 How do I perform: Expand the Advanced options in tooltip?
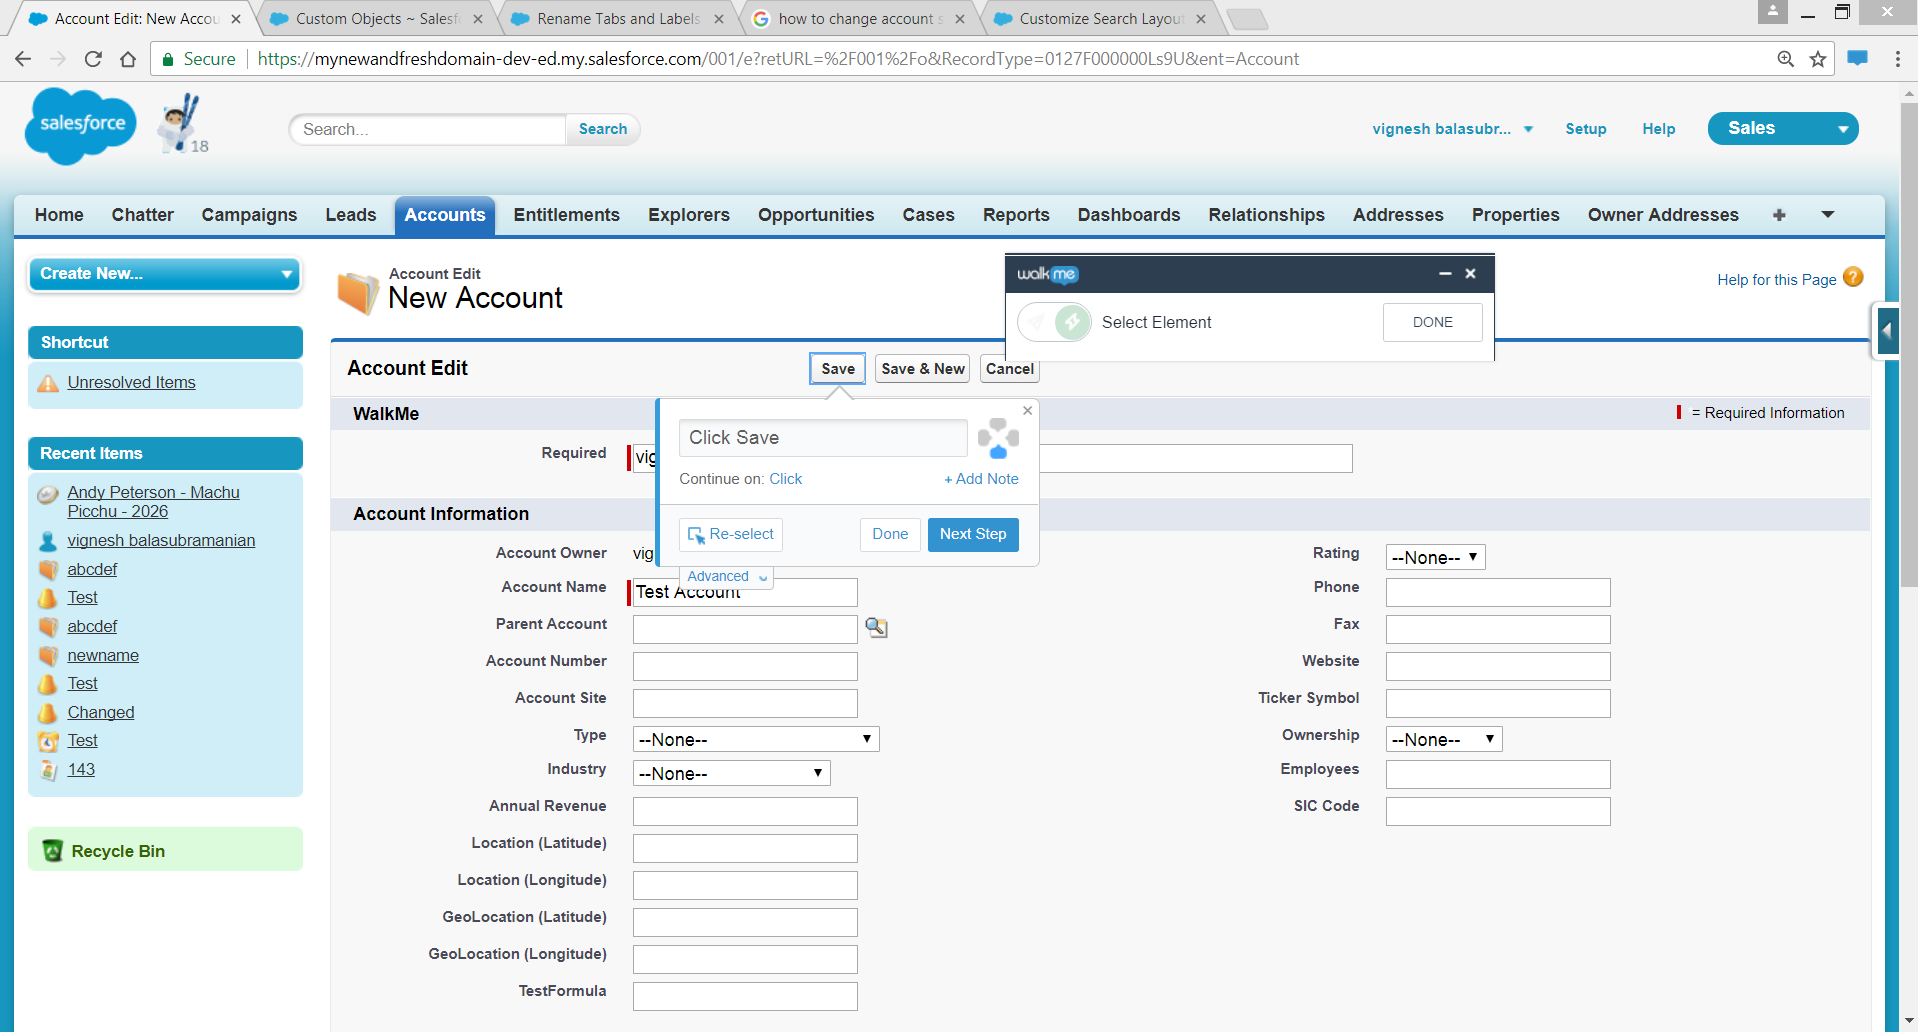coord(727,576)
